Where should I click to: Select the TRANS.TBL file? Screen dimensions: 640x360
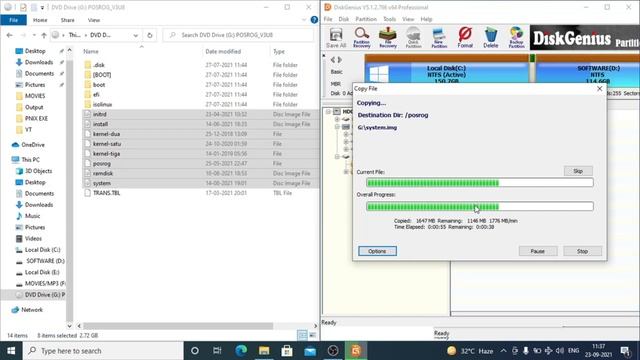click(106, 193)
